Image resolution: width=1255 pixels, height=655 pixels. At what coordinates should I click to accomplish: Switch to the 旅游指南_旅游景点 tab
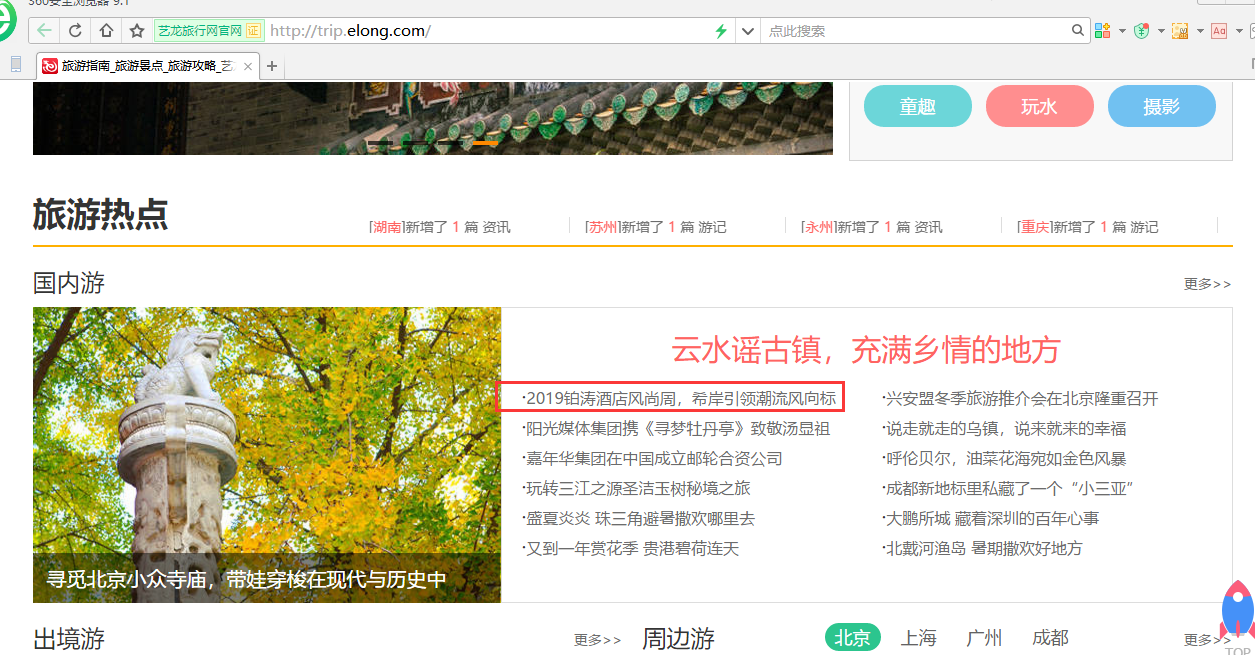pos(147,66)
